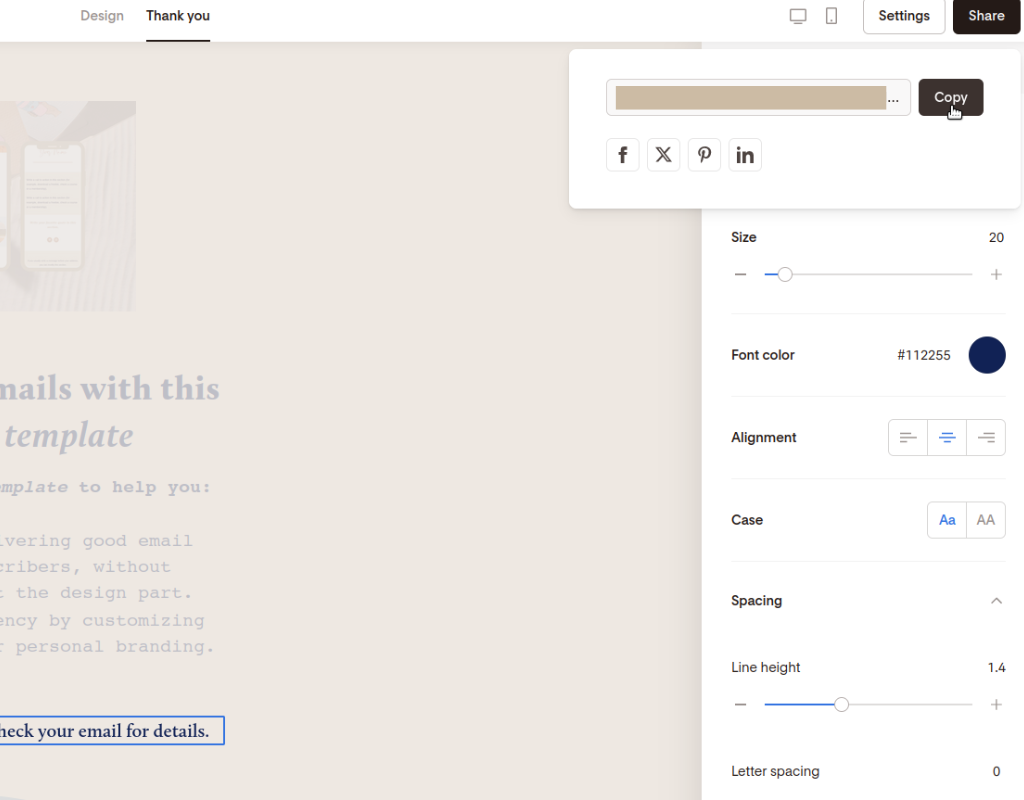This screenshot has width=1024, height=800.
Task: Click the letter spacing value 0
Action: 996,771
